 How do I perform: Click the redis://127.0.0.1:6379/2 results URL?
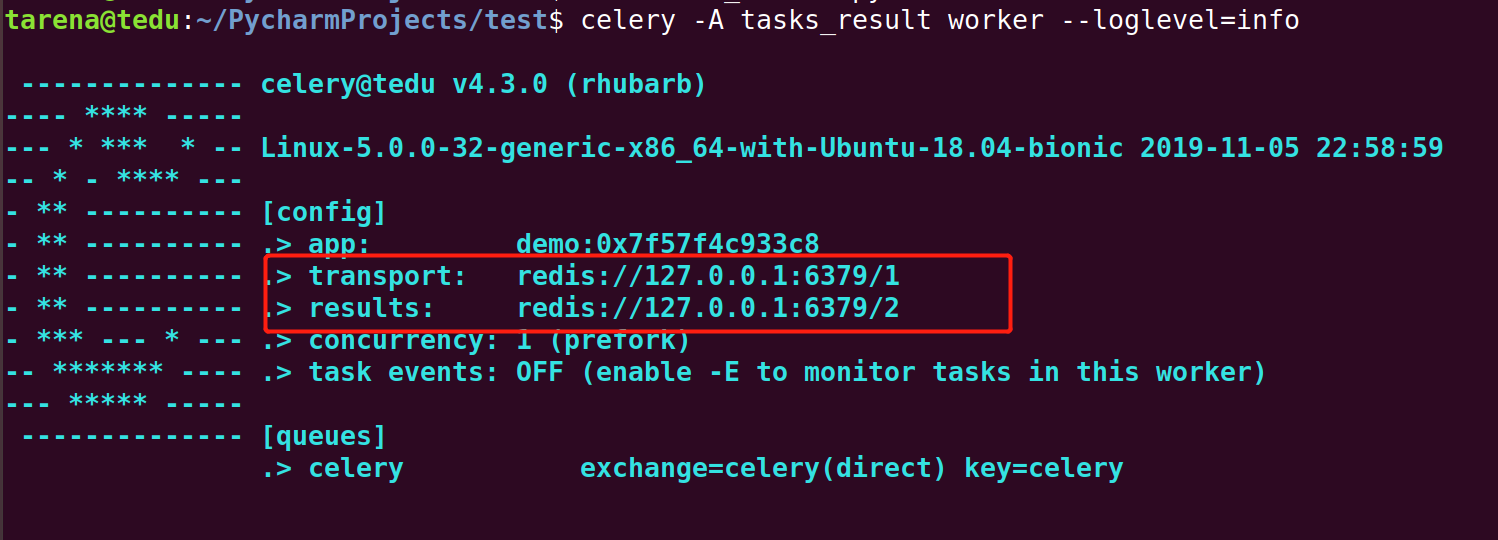707,308
